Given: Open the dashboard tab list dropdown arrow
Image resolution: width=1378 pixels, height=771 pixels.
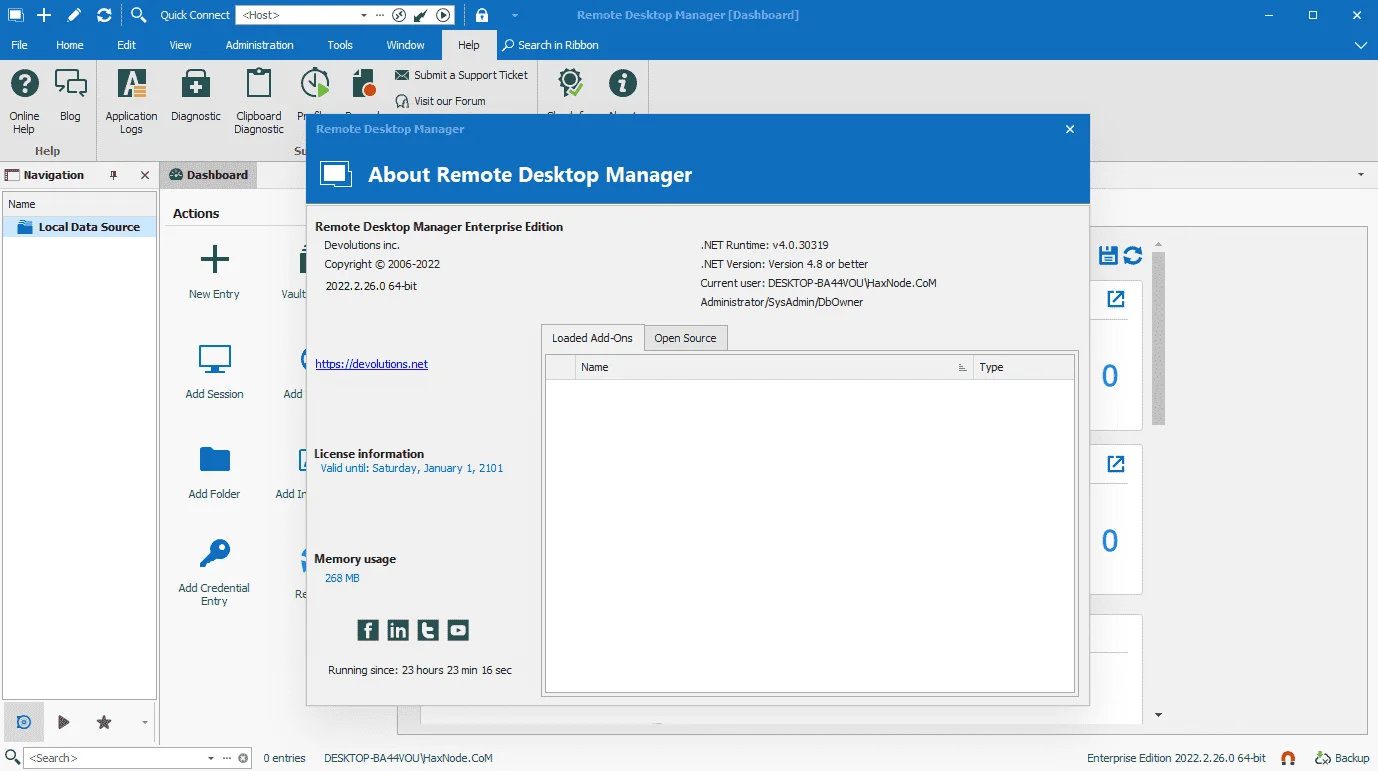Looking at the screenshot, I should point(1360,175).
